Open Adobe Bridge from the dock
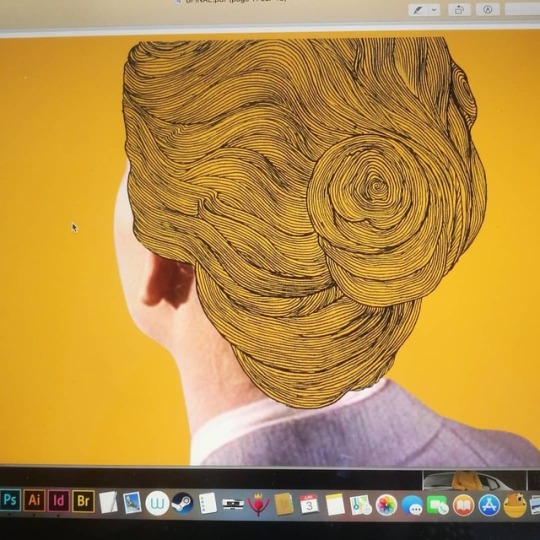Image resolution: width=540 pixels, height=540 pixels. click(83, 501)
